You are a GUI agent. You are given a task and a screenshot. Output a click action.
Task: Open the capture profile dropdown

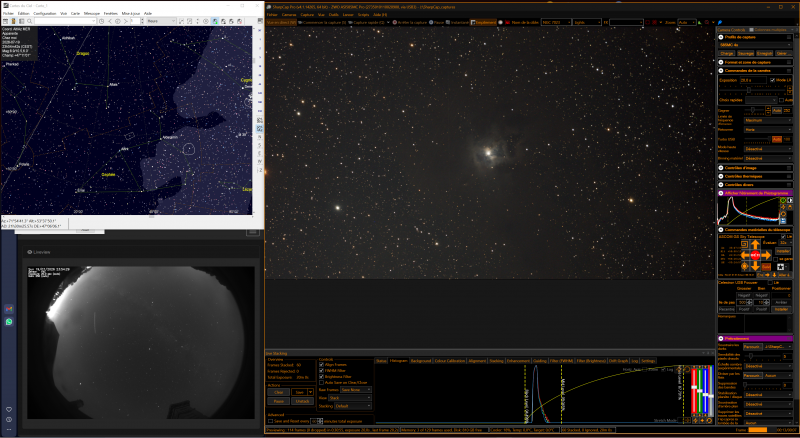[755, 44]
